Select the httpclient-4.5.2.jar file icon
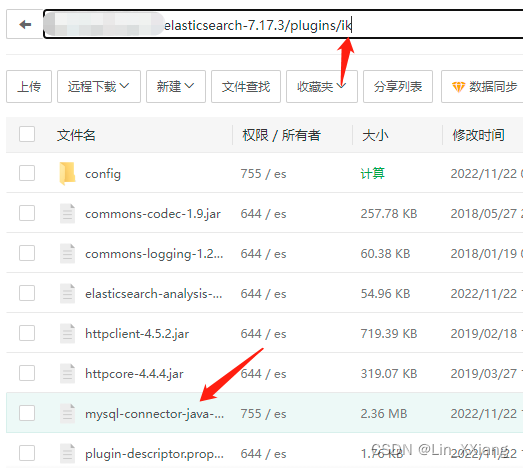The width and height of the screenshot is (523, 468). click(x=67, y=334)
